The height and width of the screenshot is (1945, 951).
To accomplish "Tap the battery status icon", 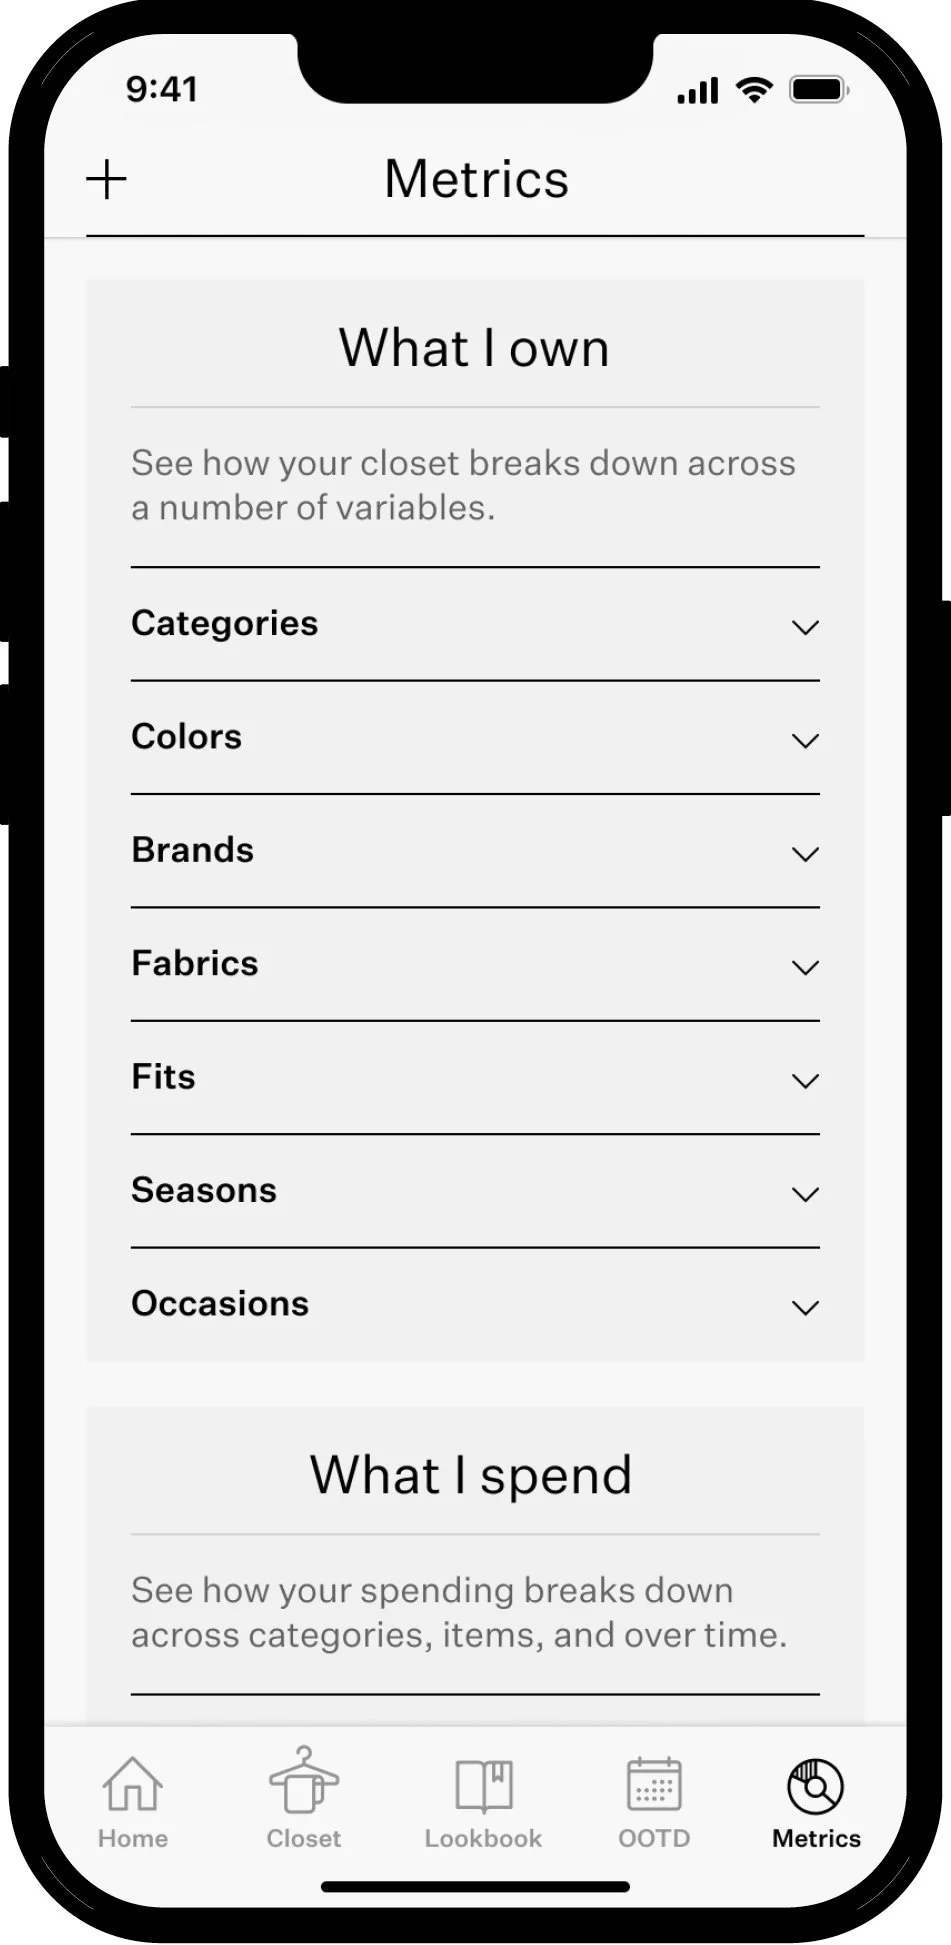I will [x=820, y=91].
